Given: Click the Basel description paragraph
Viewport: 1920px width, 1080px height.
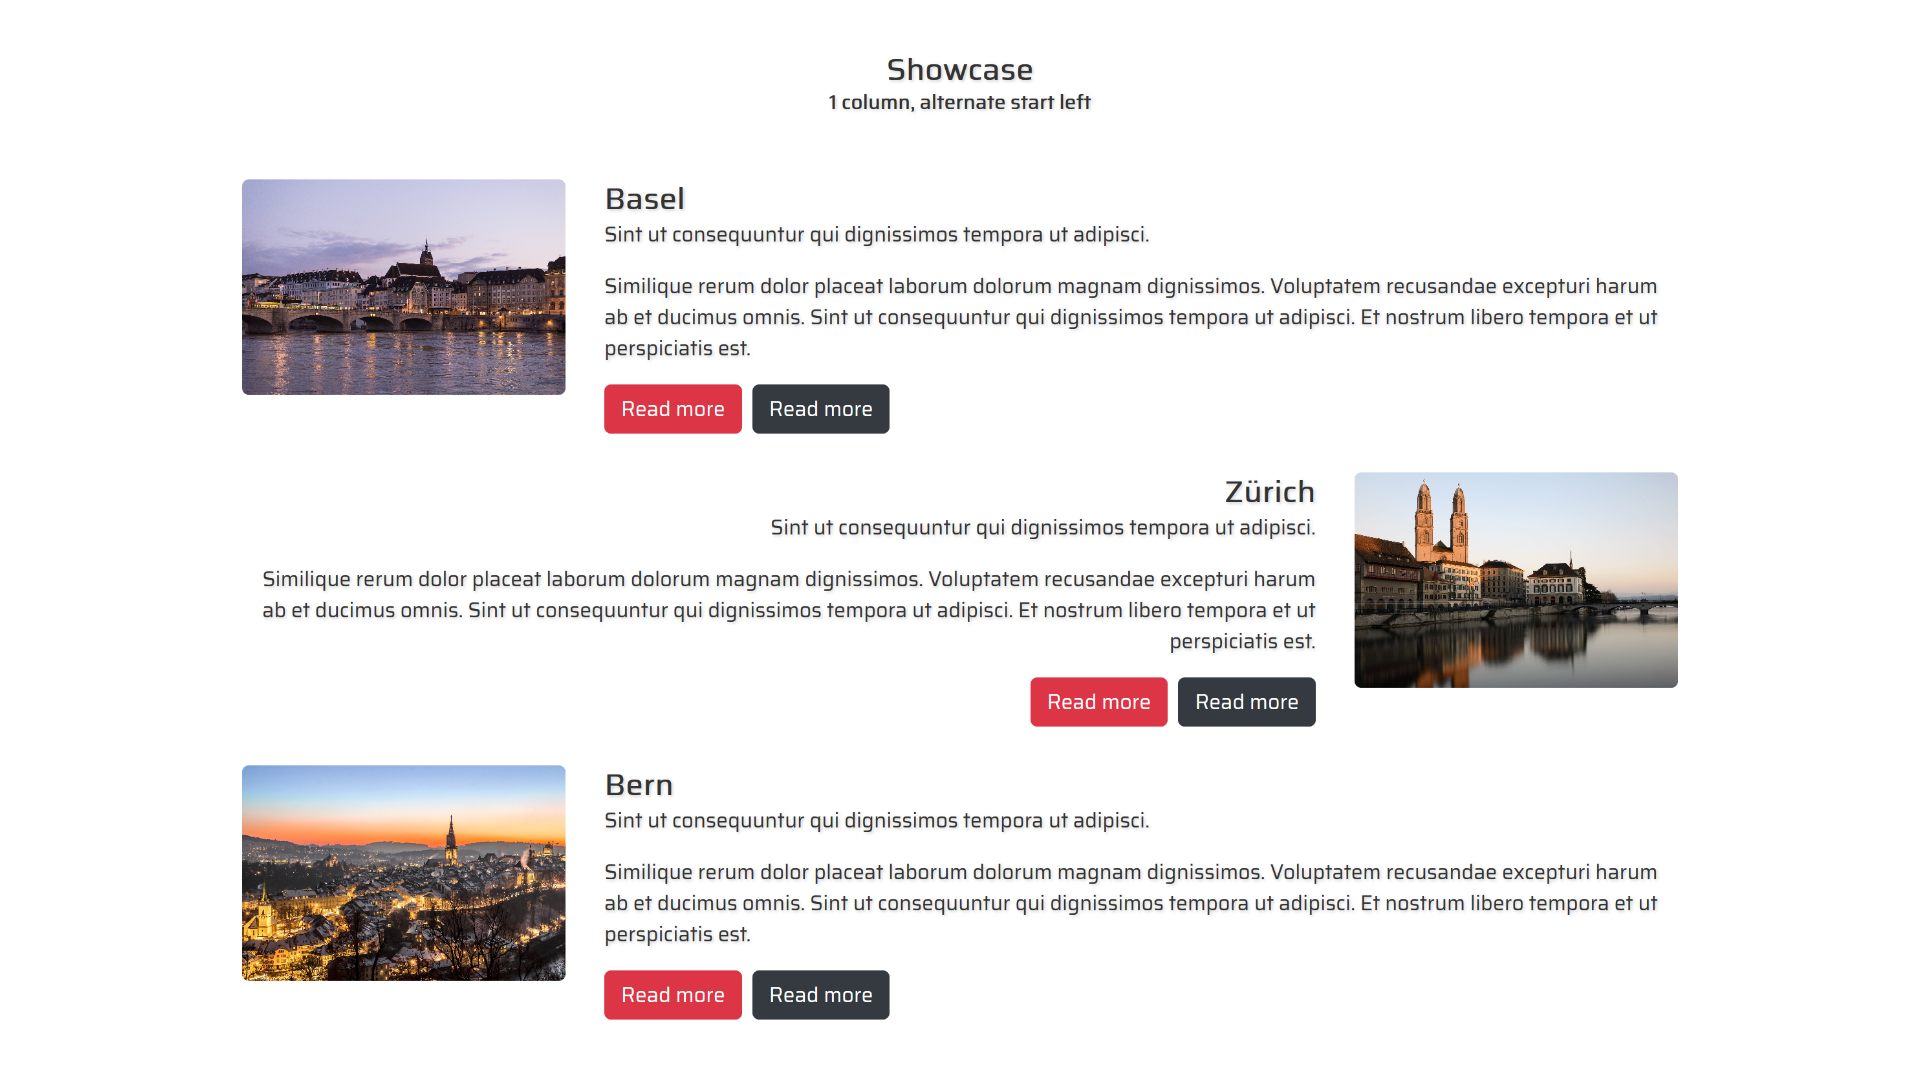Looking at the screenshot, I should pos(1130,317).
